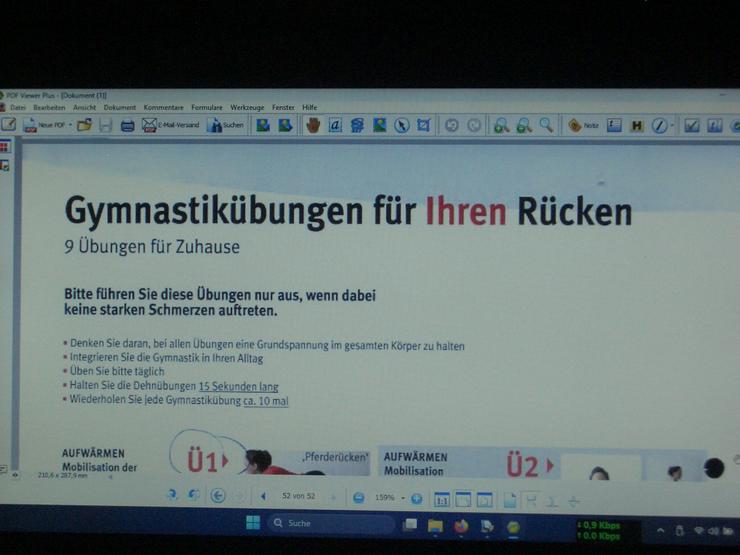Click zoom in plus button
This screenshot has height=555, width=740.
416,497
